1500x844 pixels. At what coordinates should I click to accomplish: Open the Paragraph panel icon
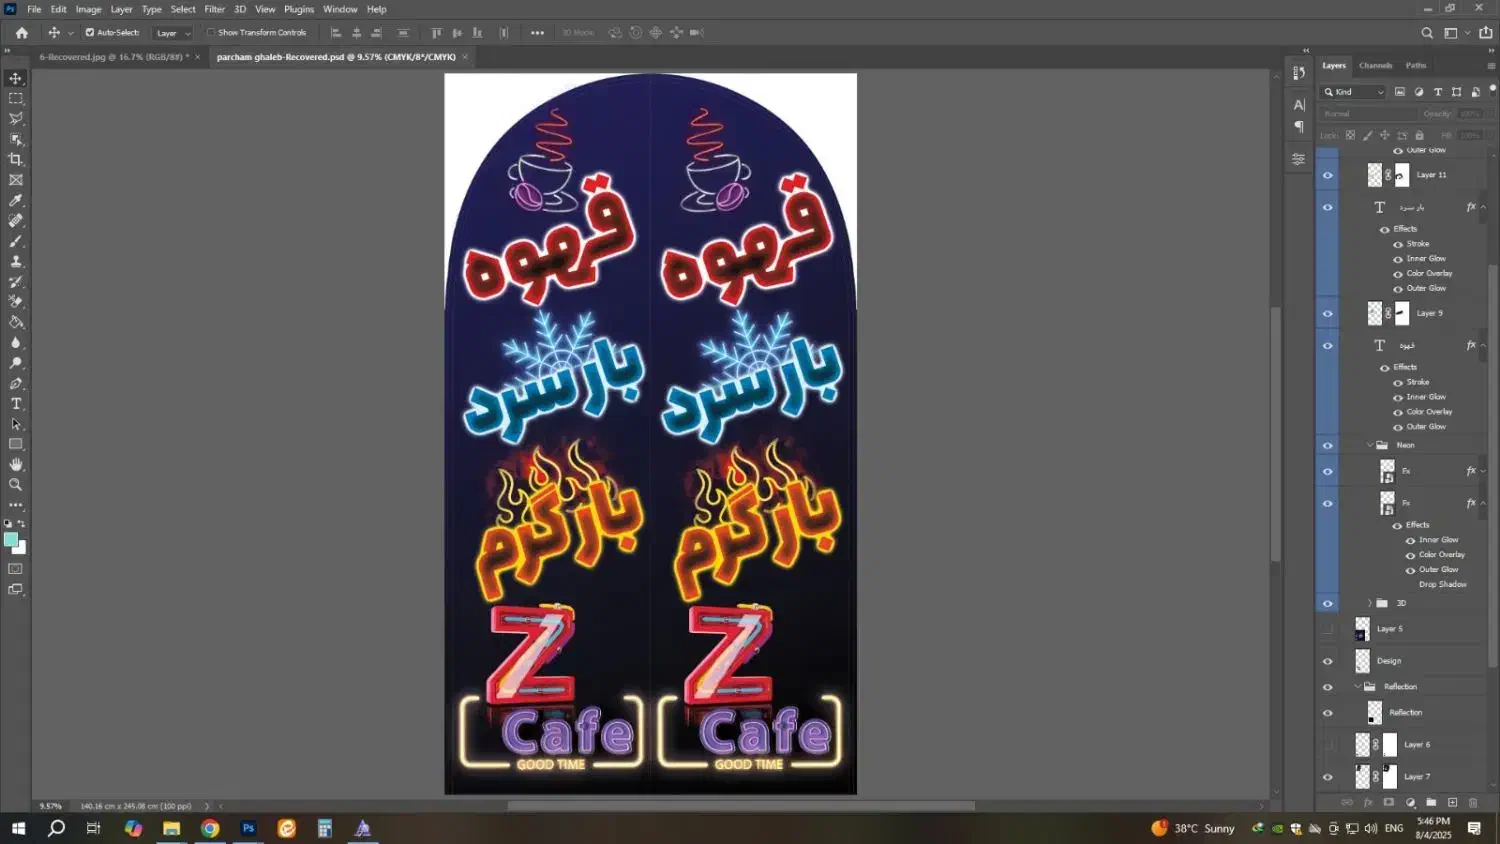click(1299, 127)
